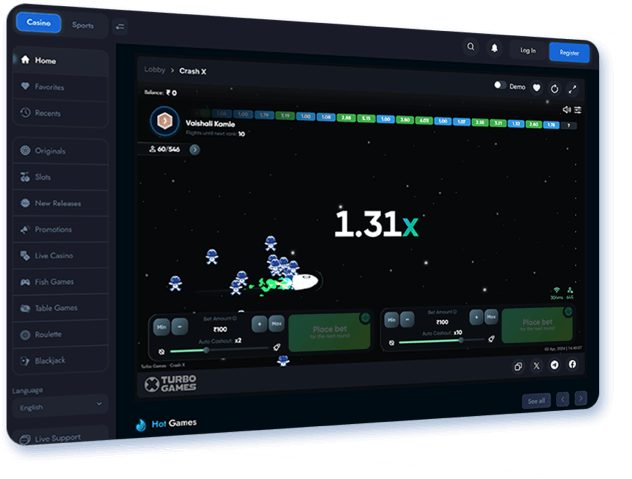Show next Hot Games with right arrow

pyautogui.click(x=580, y=399)
